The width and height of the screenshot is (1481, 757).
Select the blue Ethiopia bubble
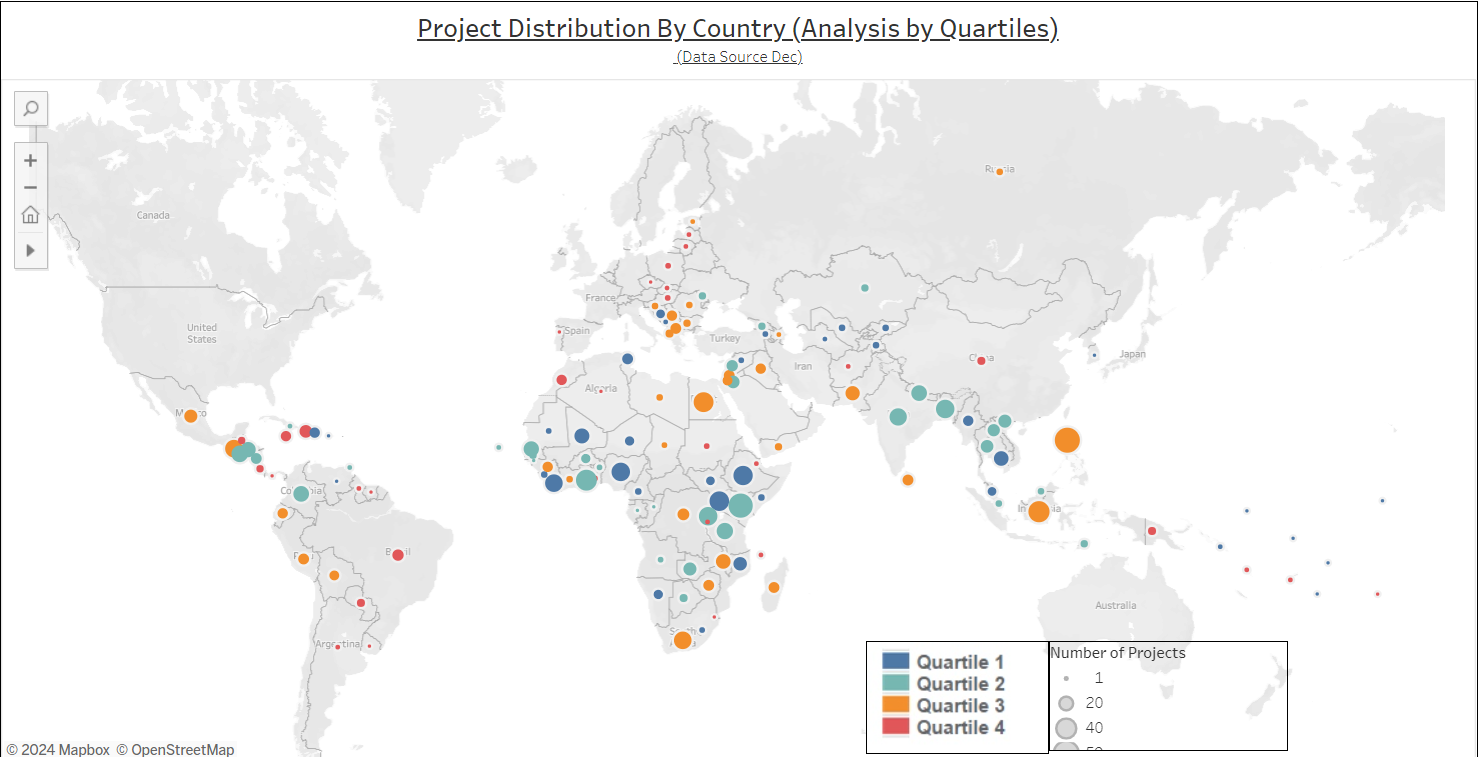[x=743, y=476]
